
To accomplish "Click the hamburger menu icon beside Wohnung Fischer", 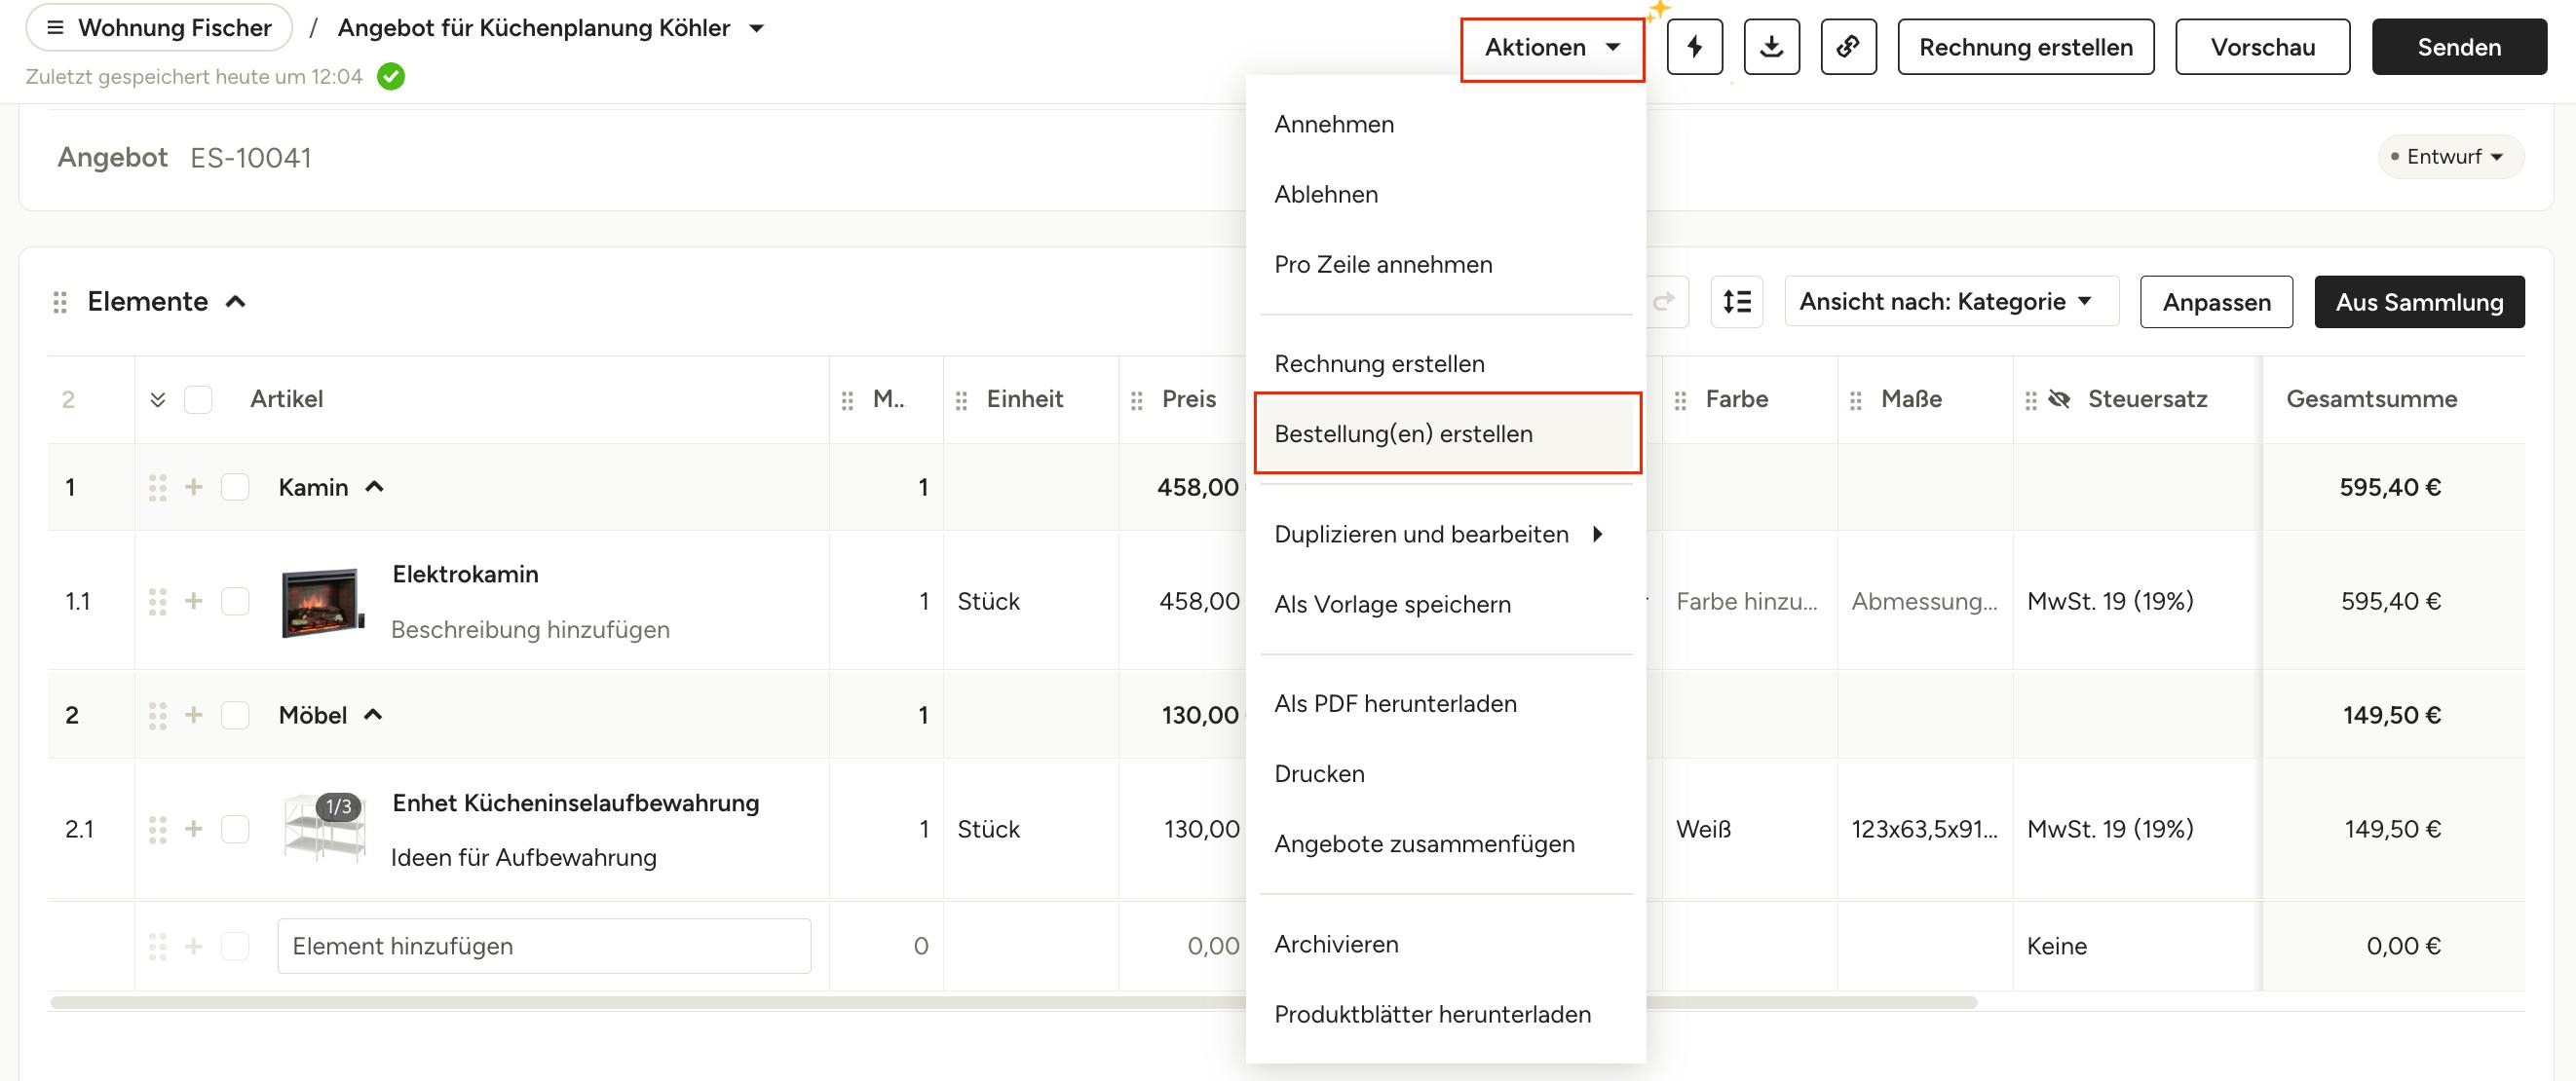I will 55,27.
